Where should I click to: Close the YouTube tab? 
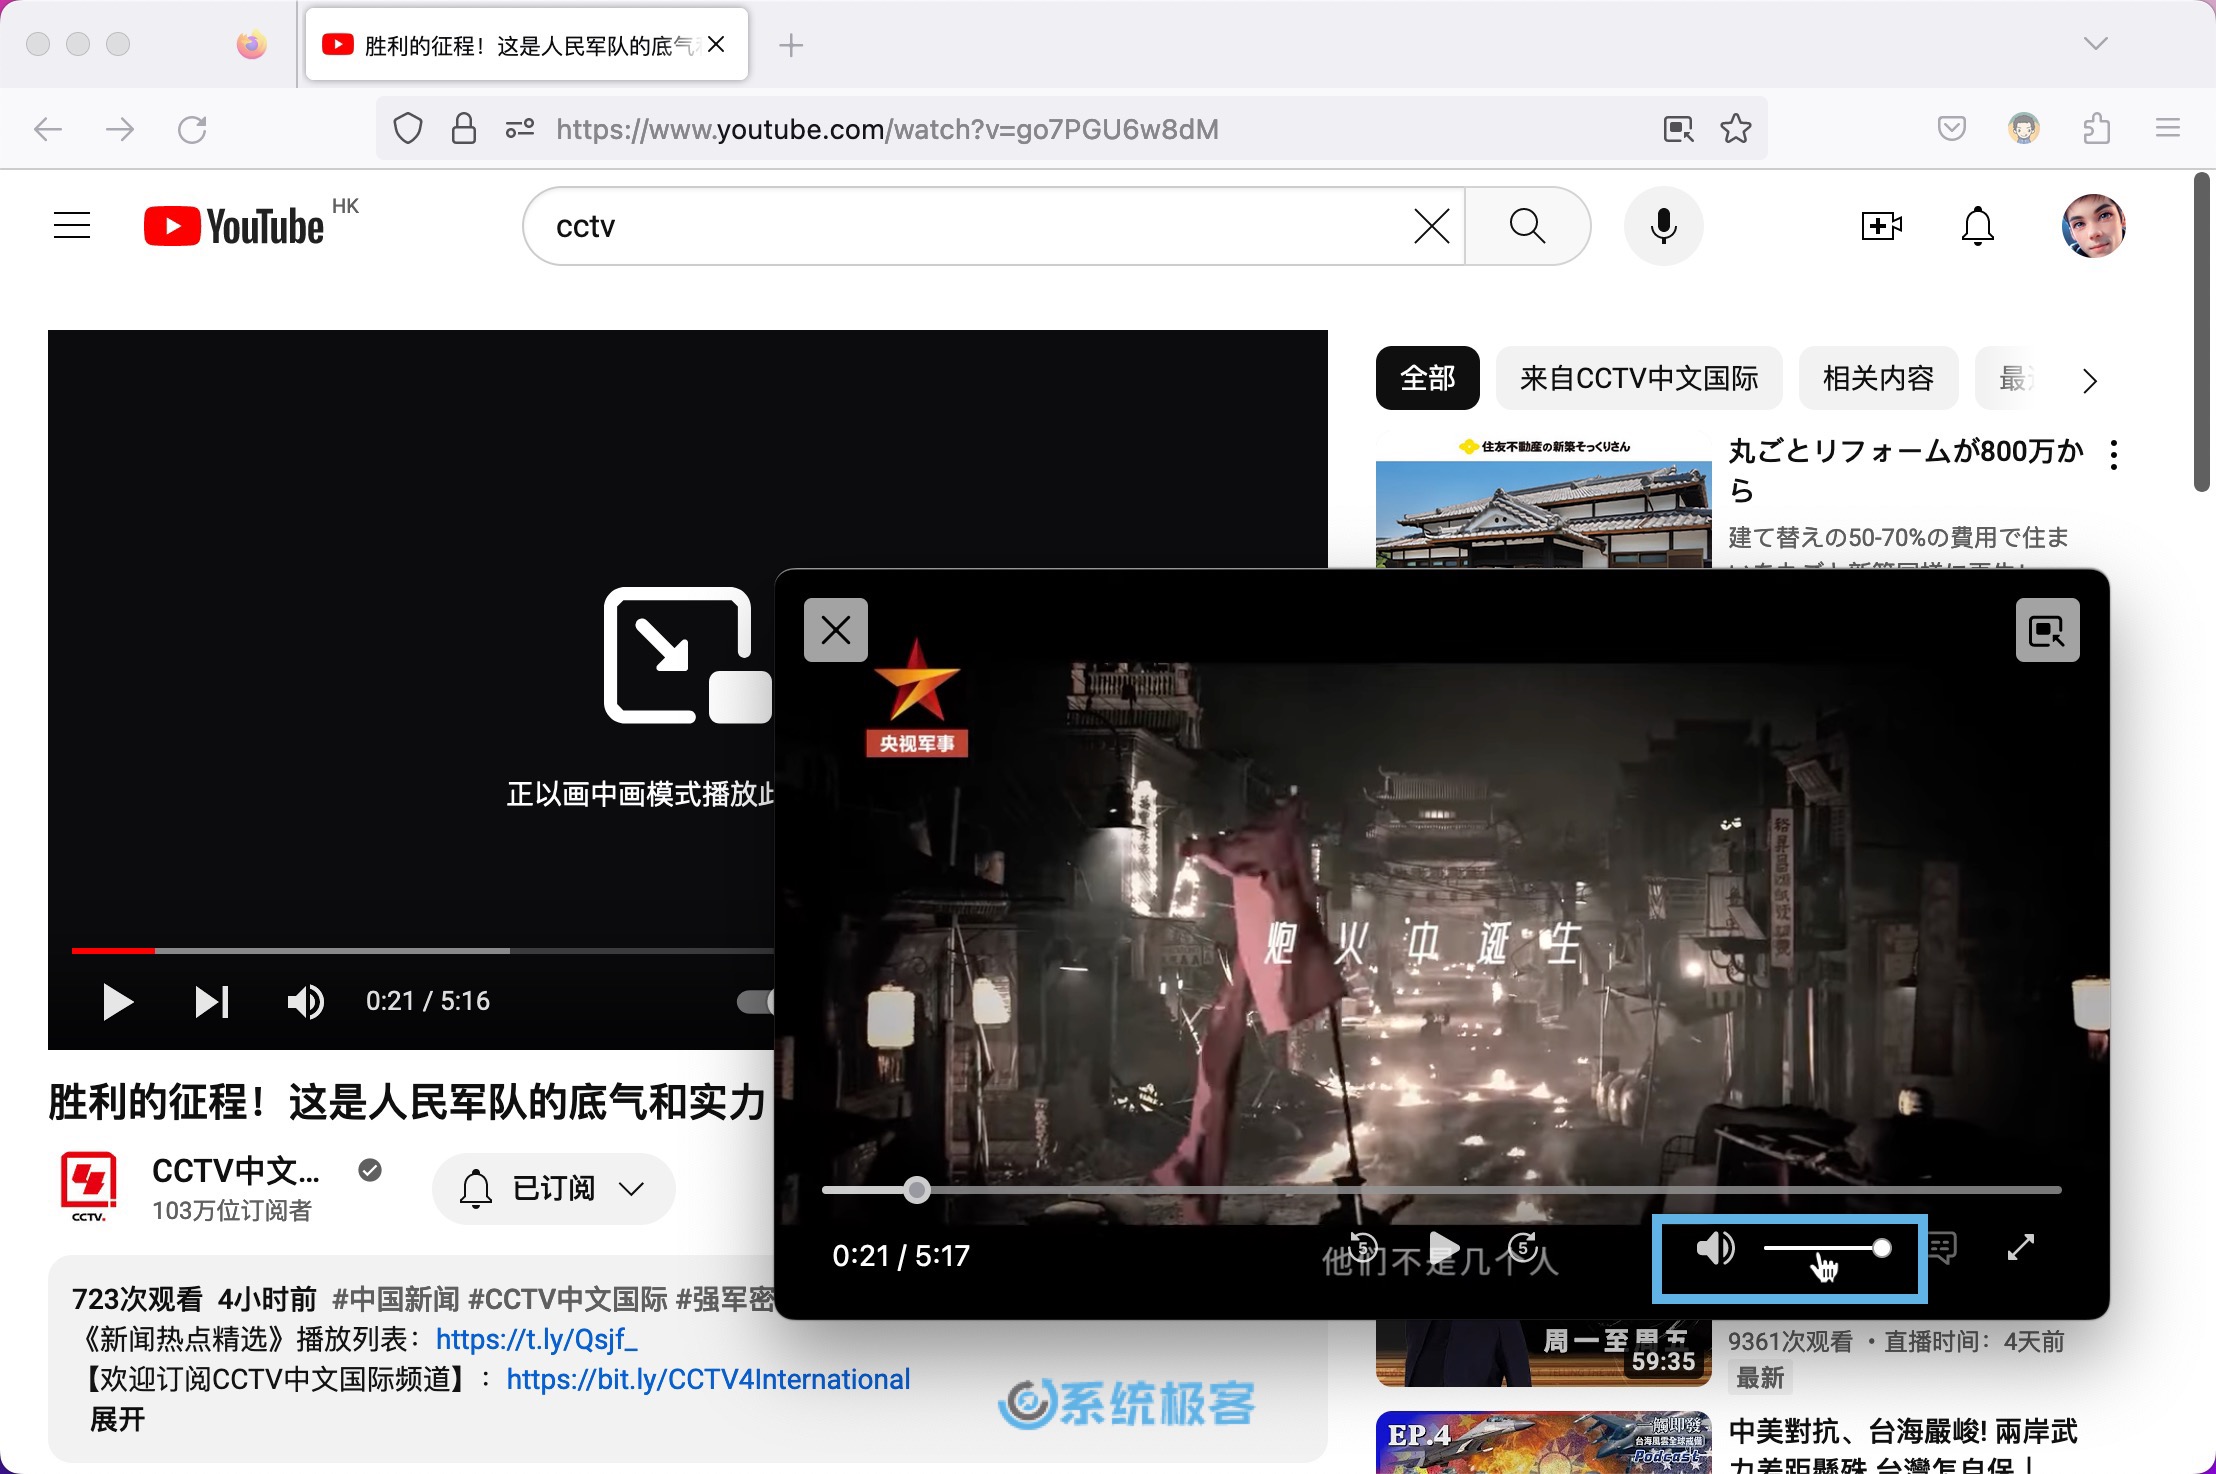[716, 44]
